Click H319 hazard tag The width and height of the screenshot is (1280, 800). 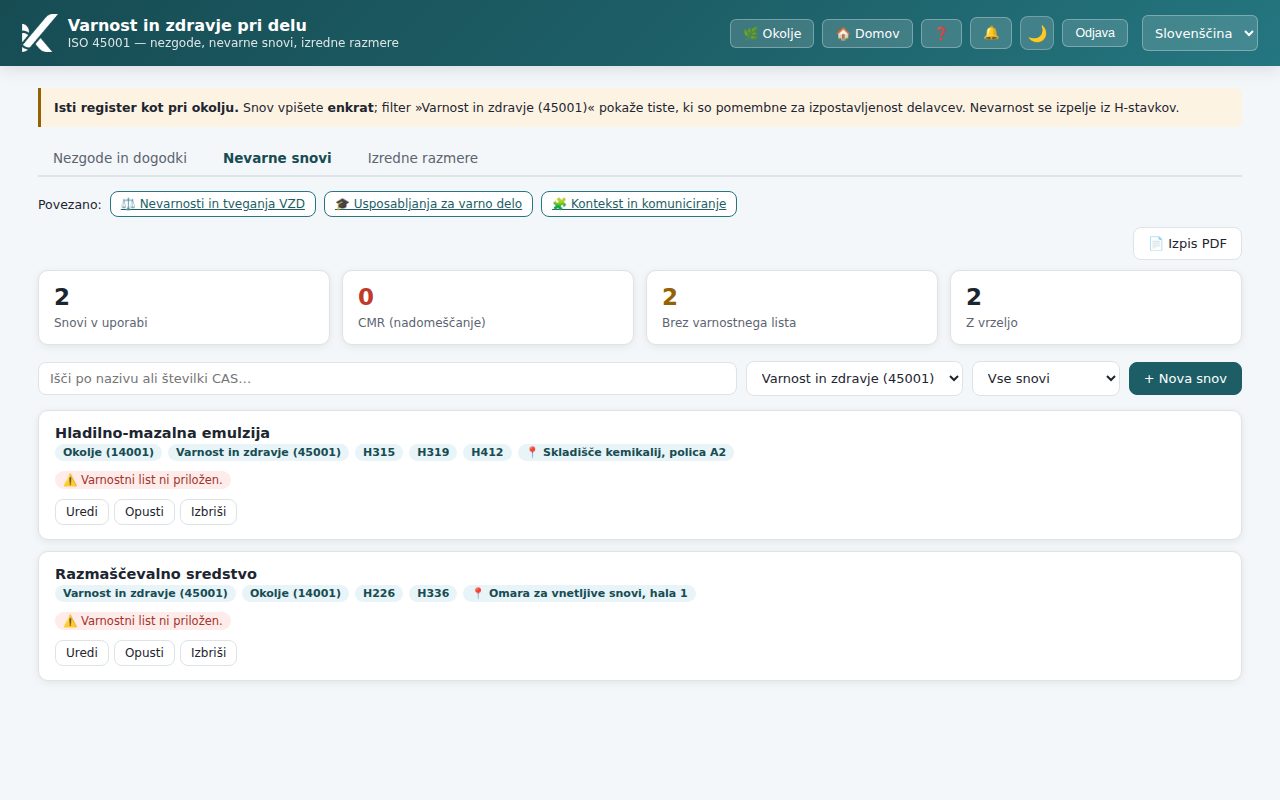[433, 452]
